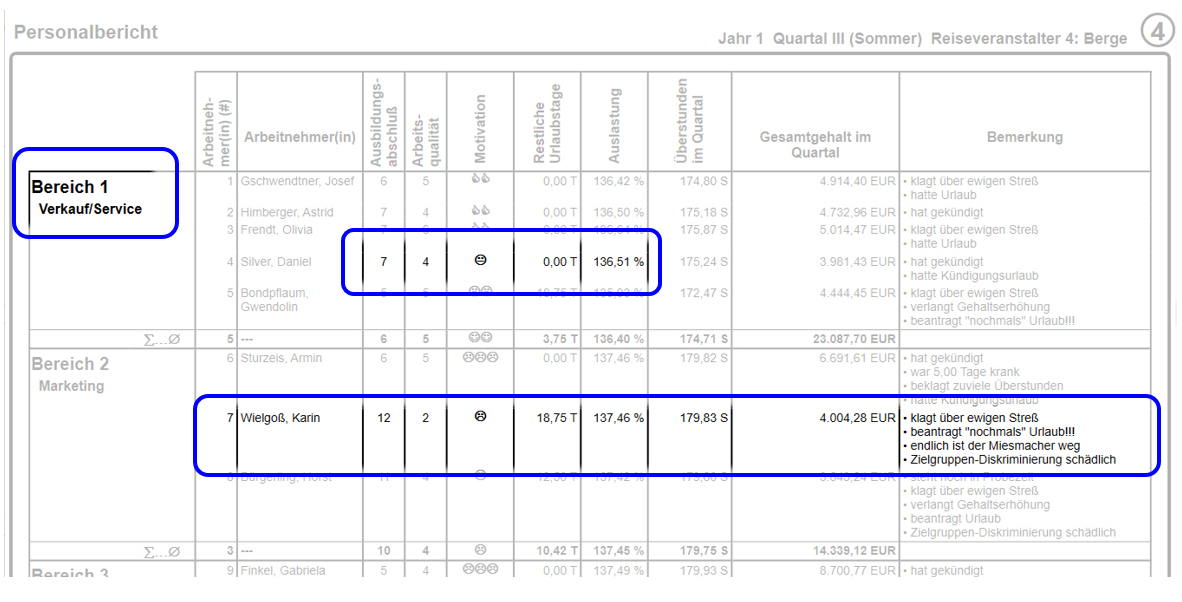Click the Auslastung column header

pyautogui.click(x=614, y=126)
